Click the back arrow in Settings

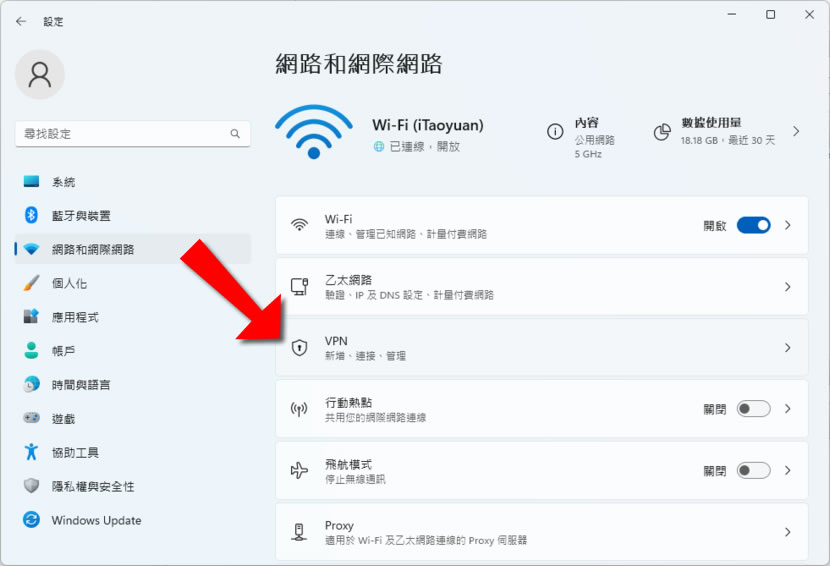(x=21, y=21)
